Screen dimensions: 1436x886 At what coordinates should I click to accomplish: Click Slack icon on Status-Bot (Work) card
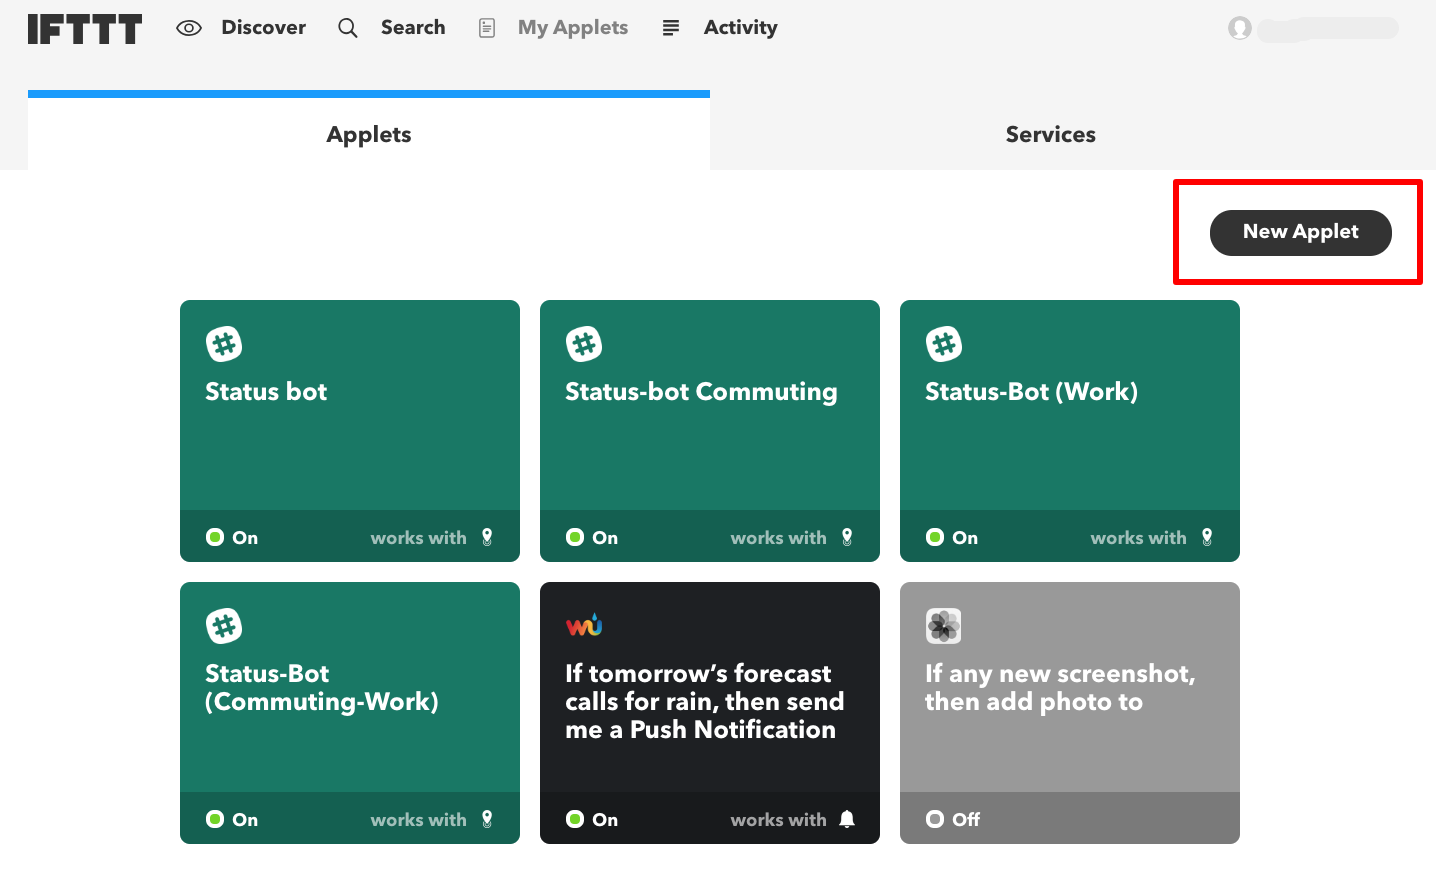[944, 344]
